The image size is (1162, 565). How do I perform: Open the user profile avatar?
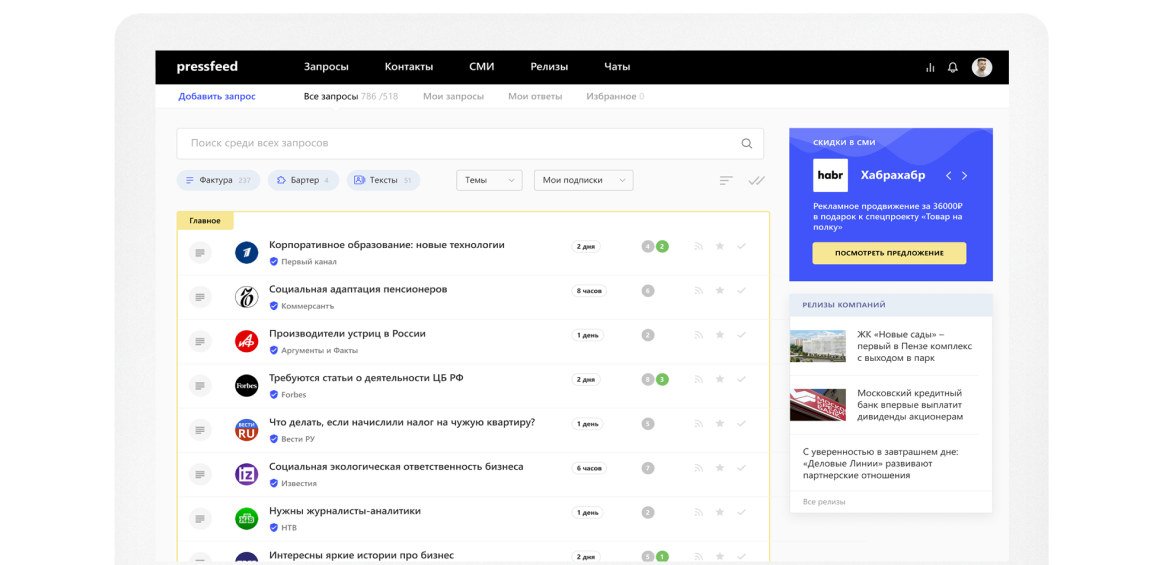(x=982, y=67)
